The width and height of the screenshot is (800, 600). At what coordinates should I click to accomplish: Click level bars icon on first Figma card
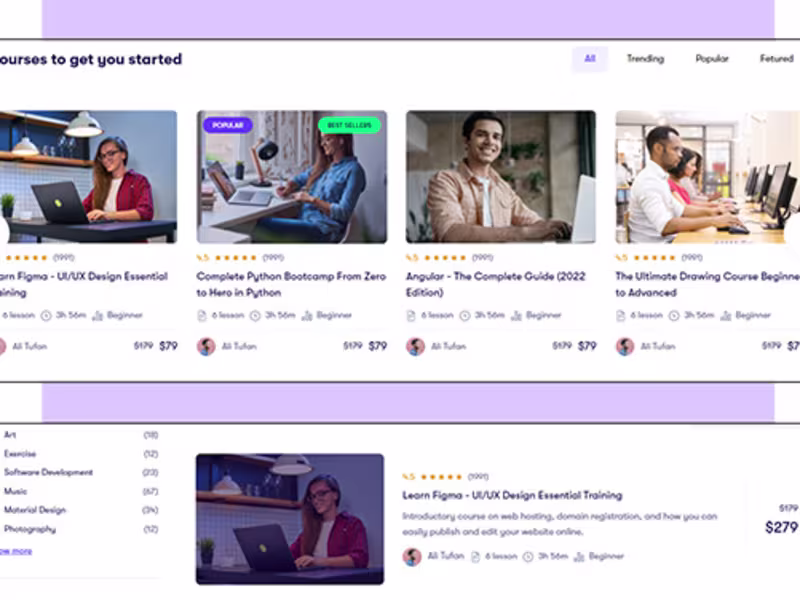pos(97,316)
